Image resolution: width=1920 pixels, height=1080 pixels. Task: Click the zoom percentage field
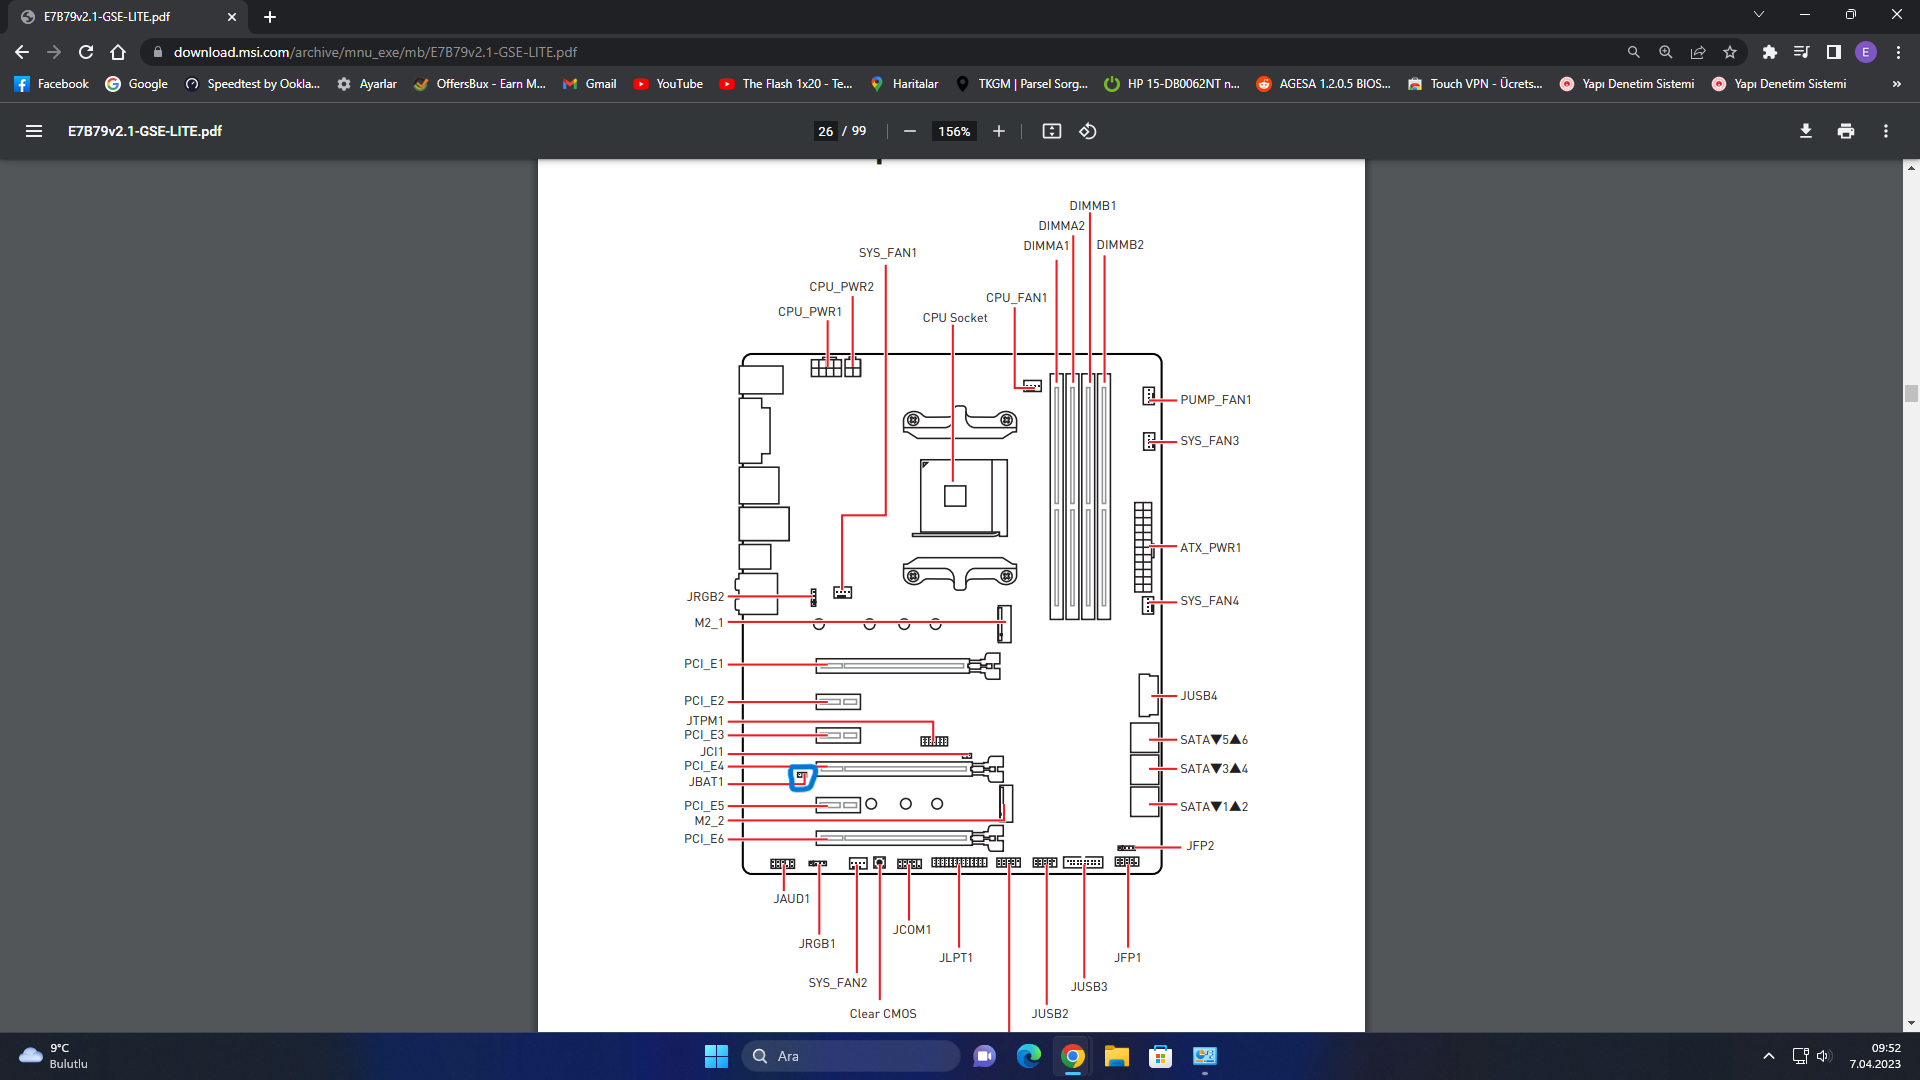point(954,131)
